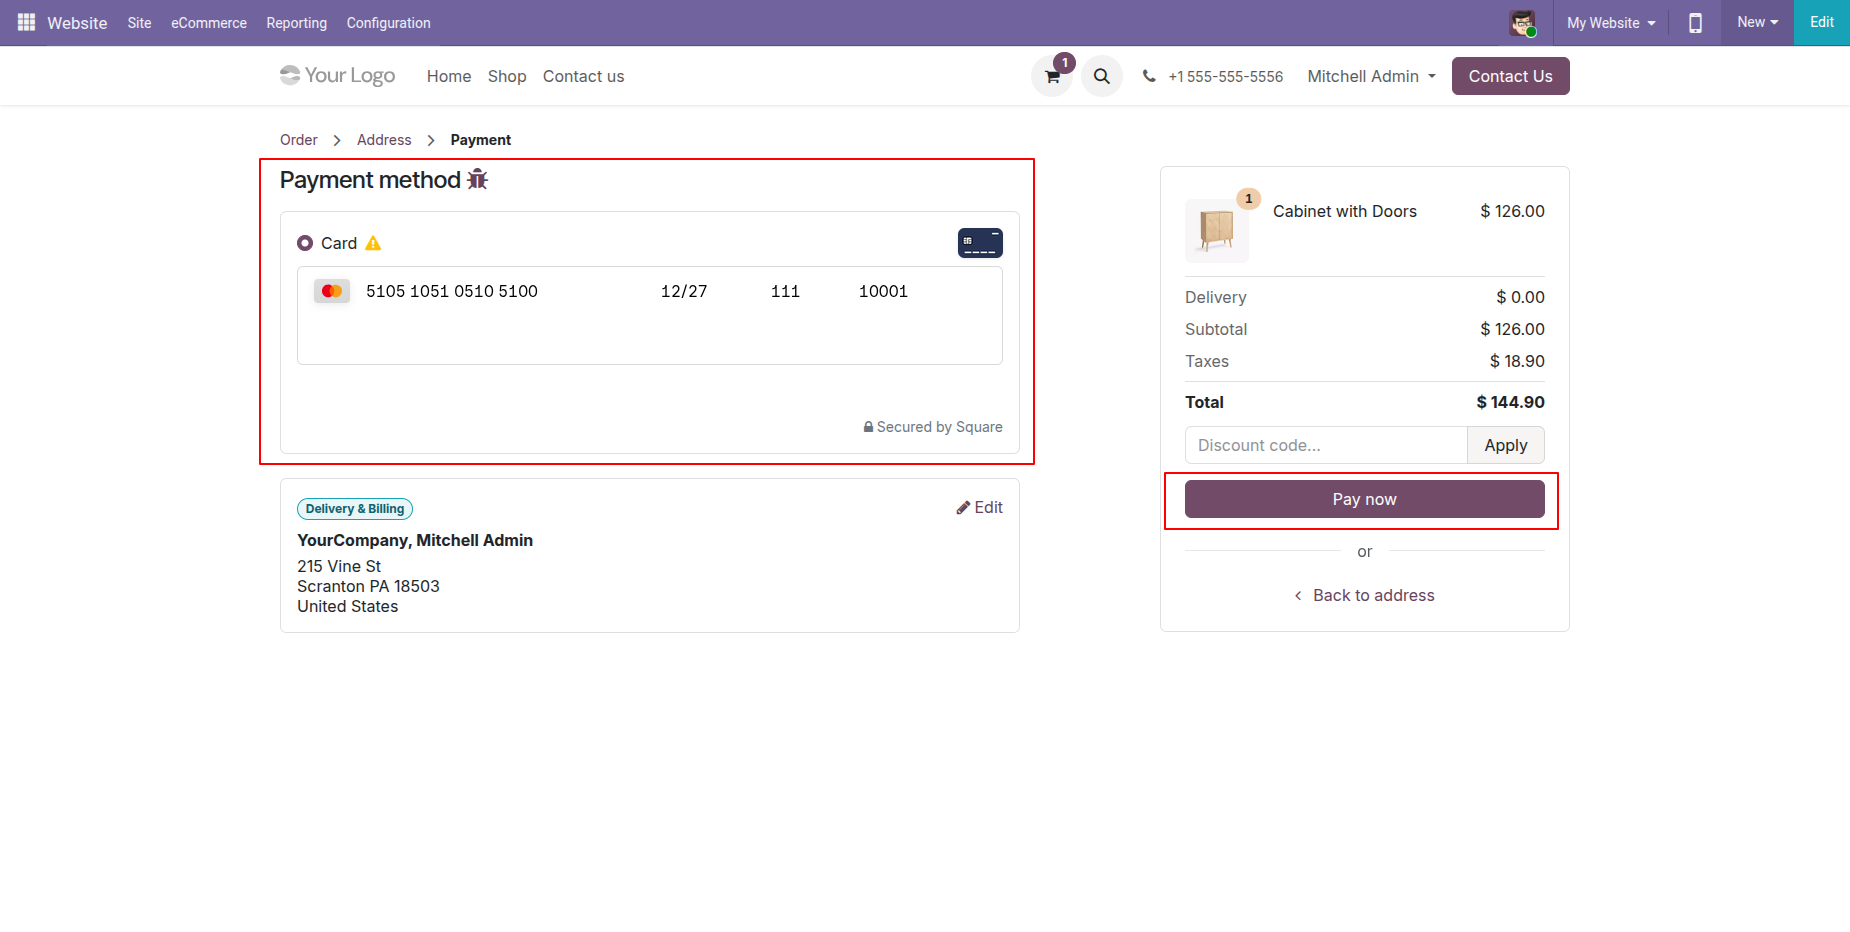Click the search magnifier icon
The height and width of the screenshot is (932, 1850).
click(x=1102, y=76)
